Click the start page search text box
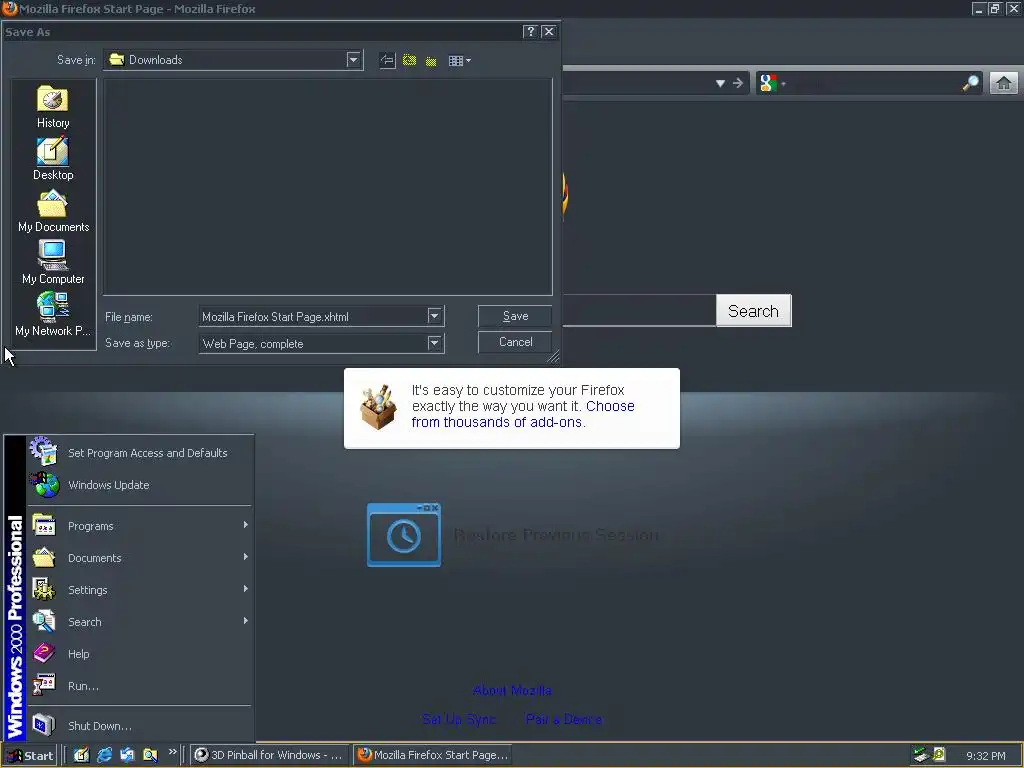 click(639, 311)
